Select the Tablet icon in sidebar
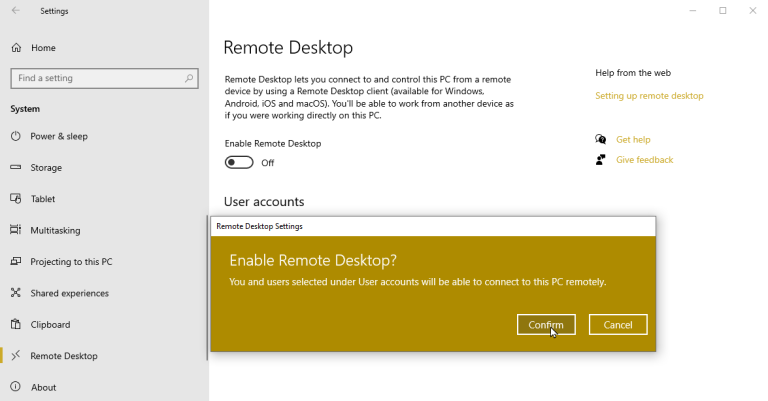768x401 pixels. (16, 199)
